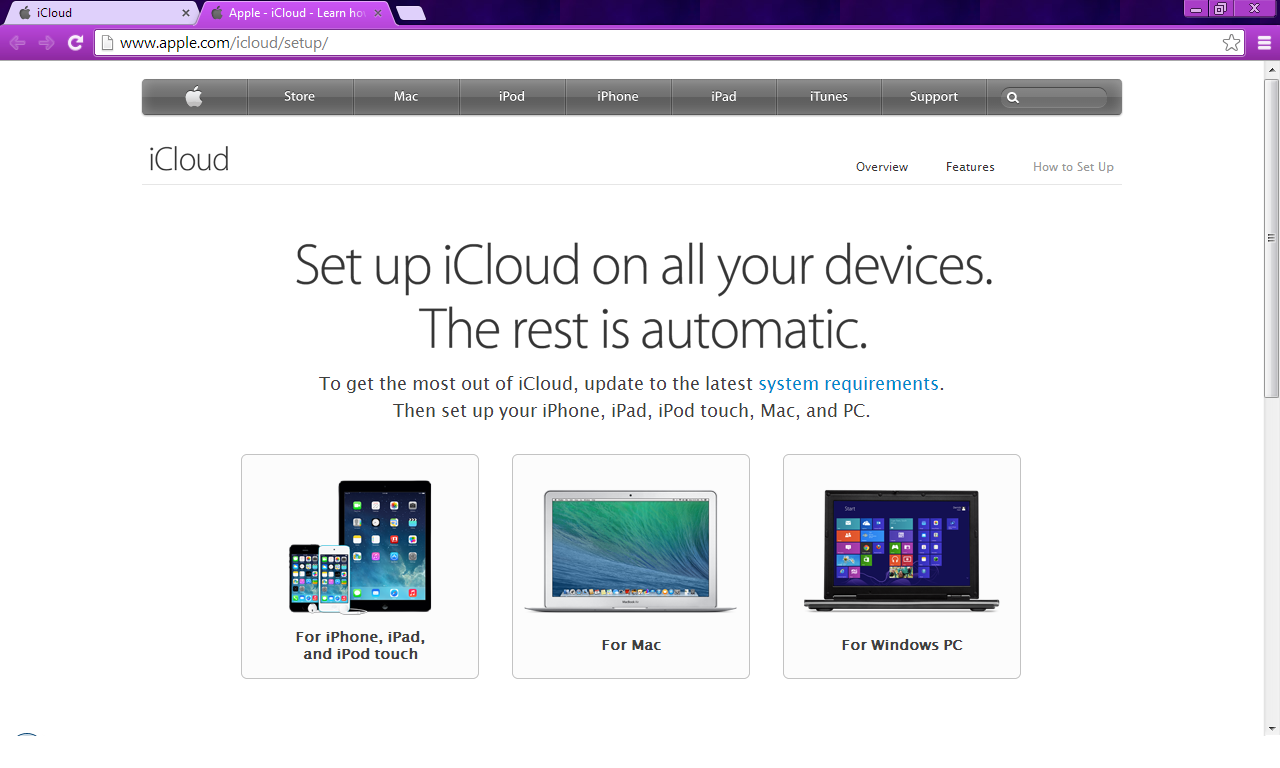Click the Apple site search field
The height and width of the screenshot is (768, 1280).
1054,97
